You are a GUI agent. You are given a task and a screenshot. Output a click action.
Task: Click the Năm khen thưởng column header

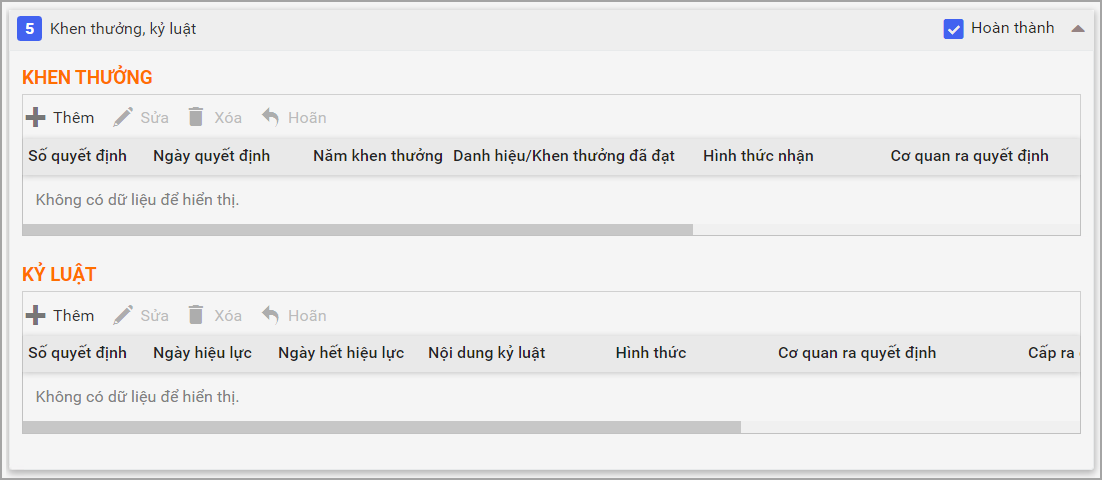(x=377, y=156)
